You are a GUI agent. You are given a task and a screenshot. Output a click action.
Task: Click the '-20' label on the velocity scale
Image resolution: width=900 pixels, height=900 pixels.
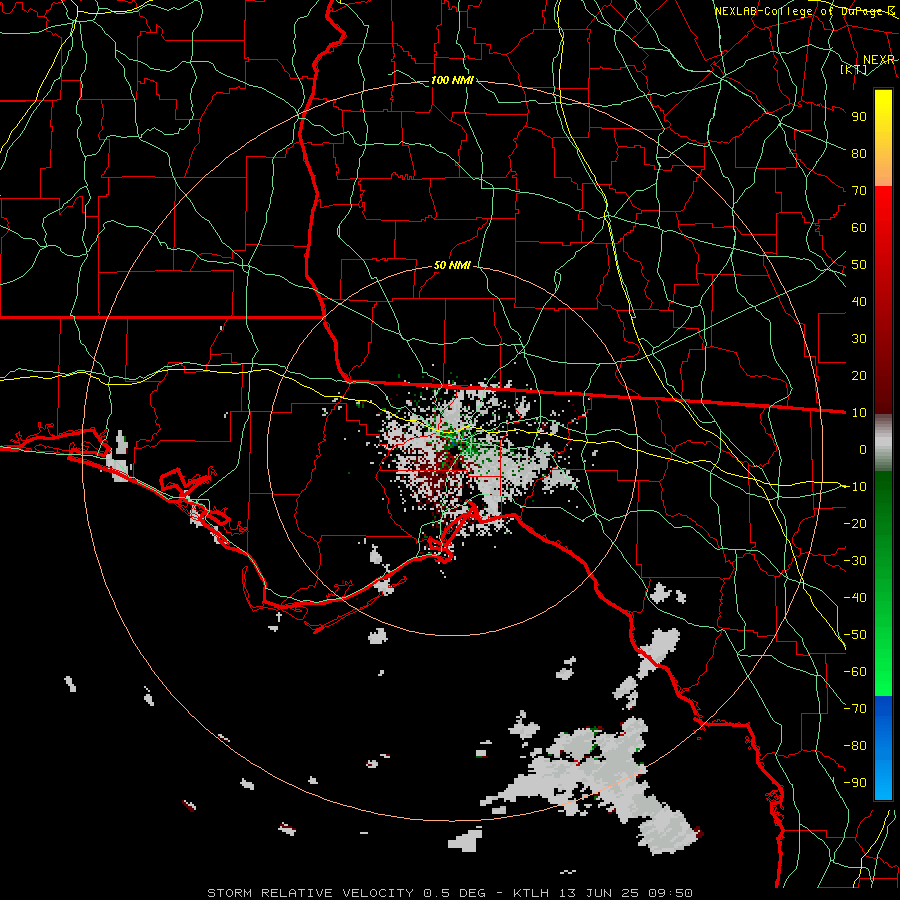855,524
